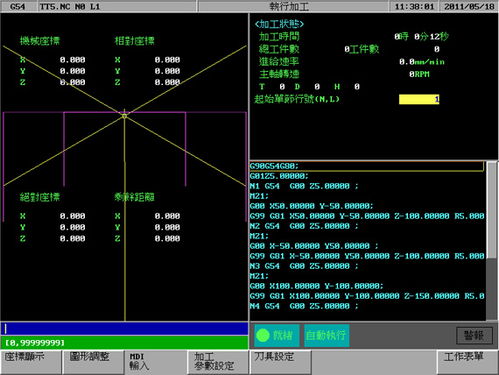Screen dimensions: 499x375
Task: Click the 進給速率 label
Action: pyautogui.click(x=279, y=62)
